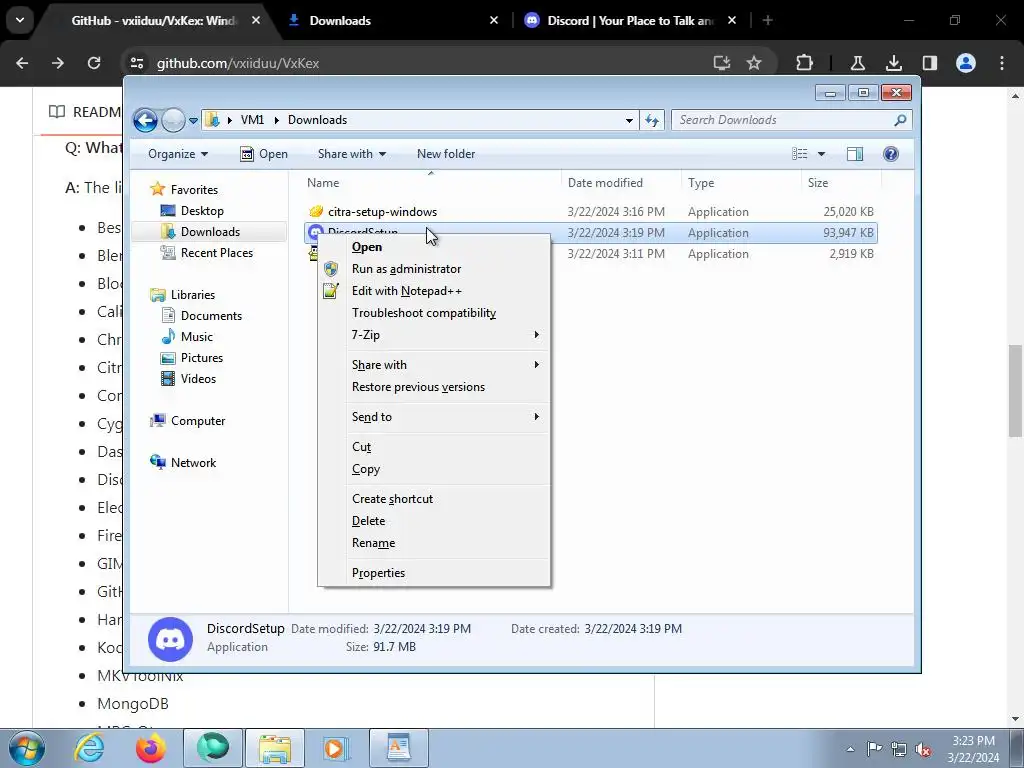Click the volume icon in system tray
This screenshot has width=1024, height=768.
[923, 749]
